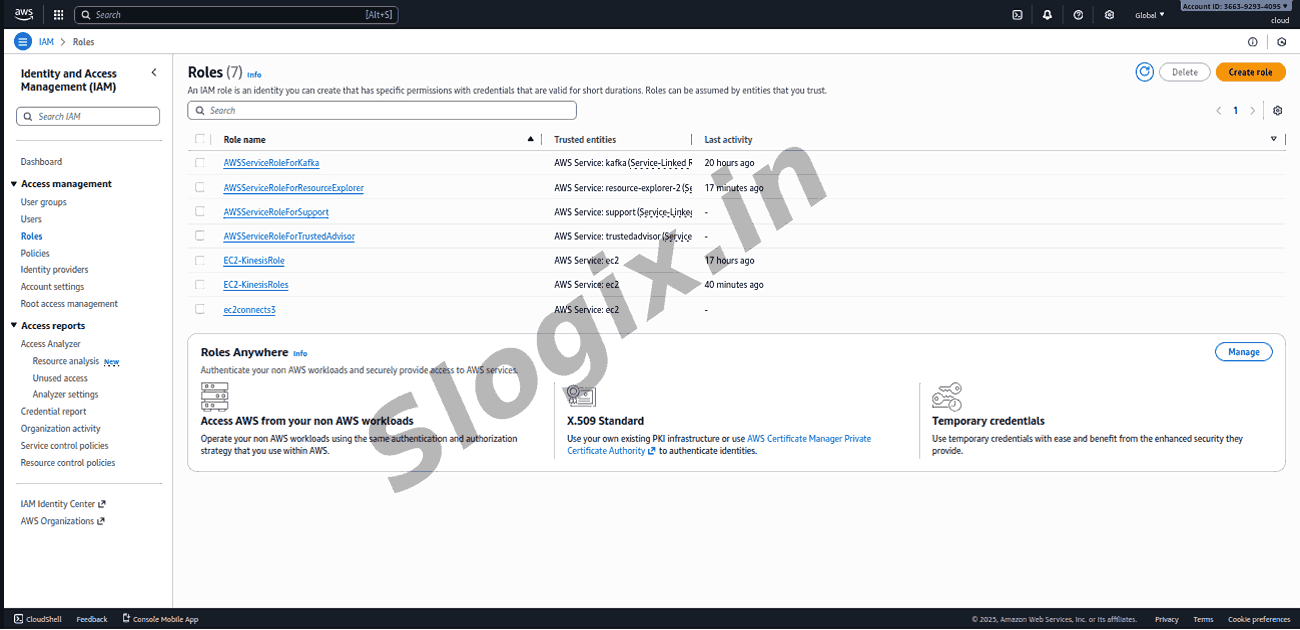Screen dimensions: 1300x630
Task: Open the notifications bell
Action: pos(1047,15)
